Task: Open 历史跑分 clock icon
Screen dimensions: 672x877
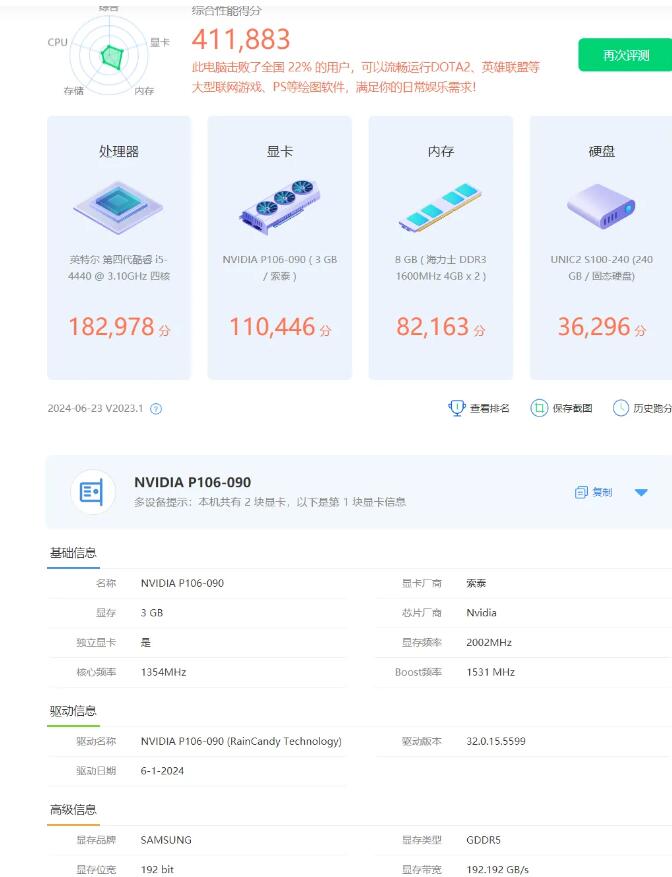Action: [621, 408]
